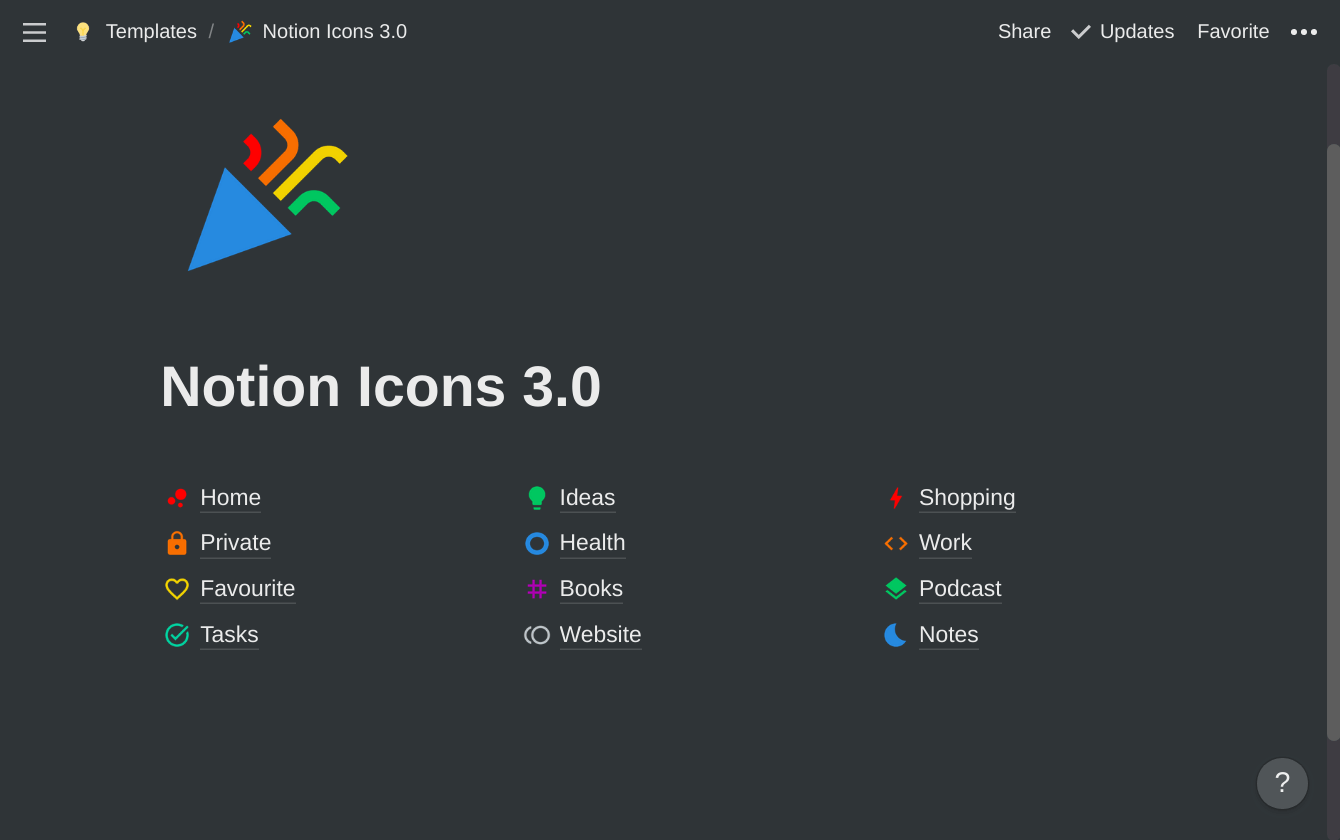Click the orange lock Private icon

[177, 543]
